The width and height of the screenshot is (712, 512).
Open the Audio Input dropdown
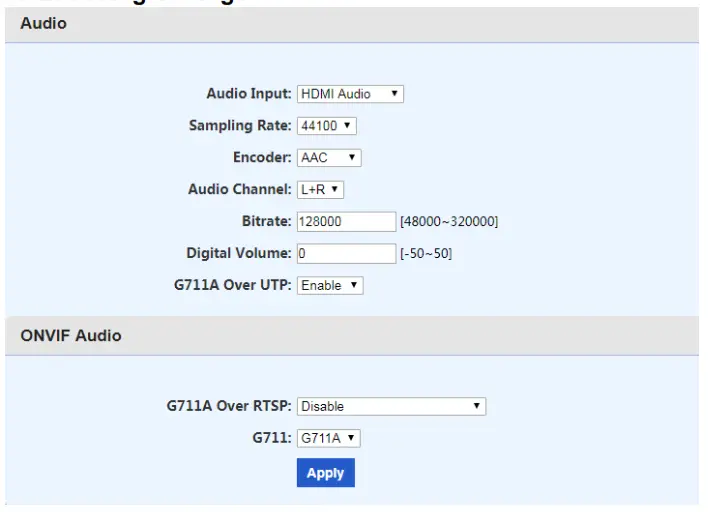click(x=350, y=94)
